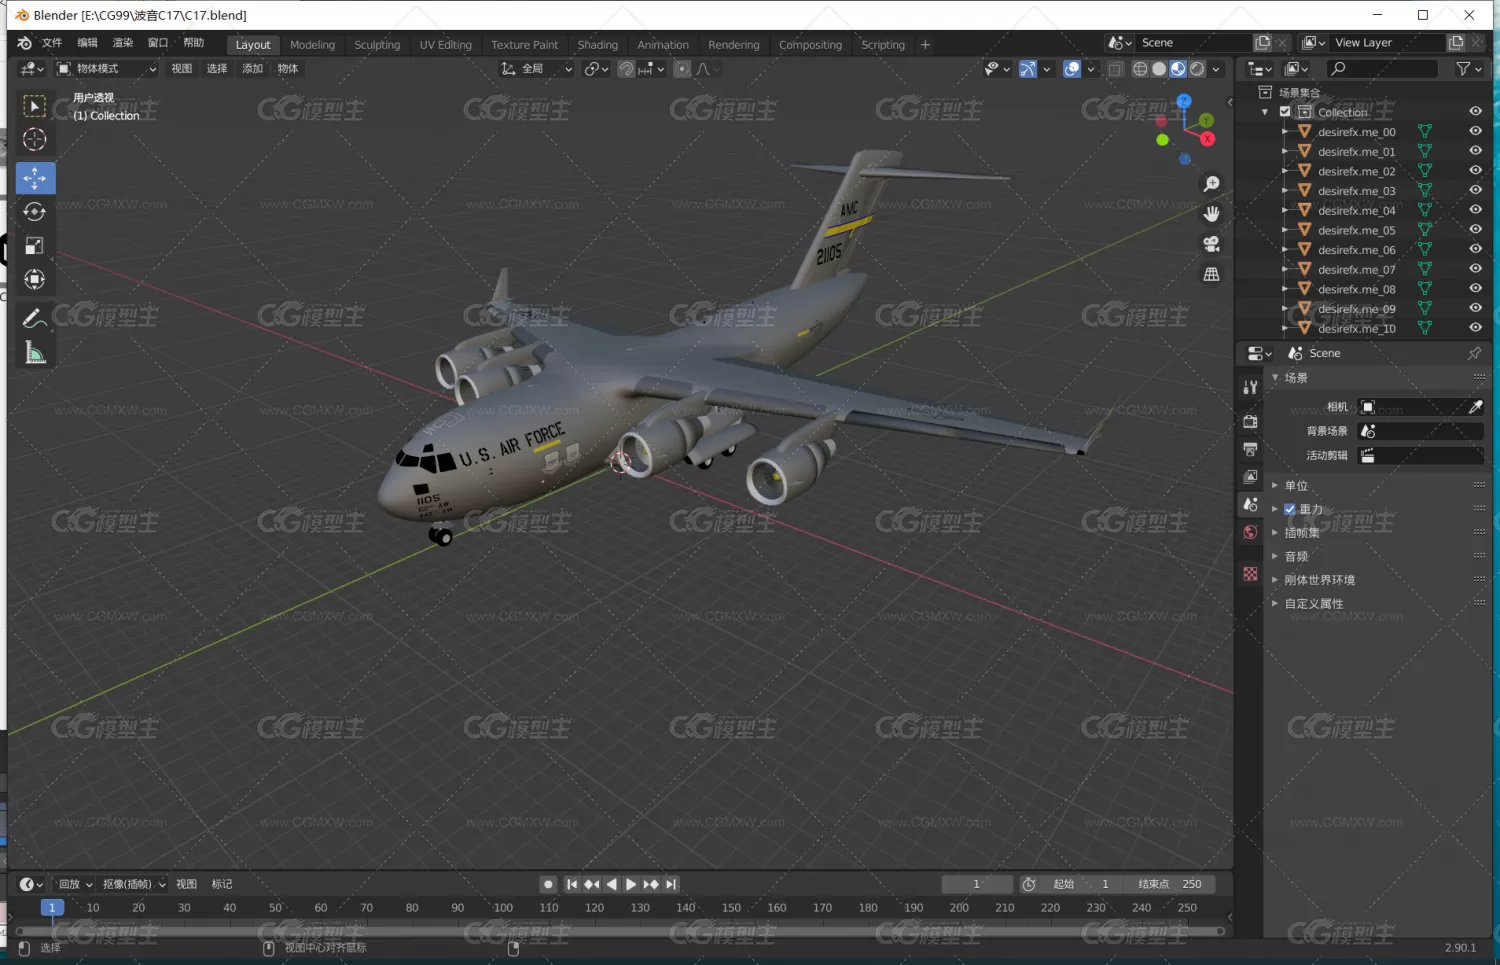Hide desirefx.me_00 with eye icon
Viewport: 1500px width, 965px height.
1475,131
